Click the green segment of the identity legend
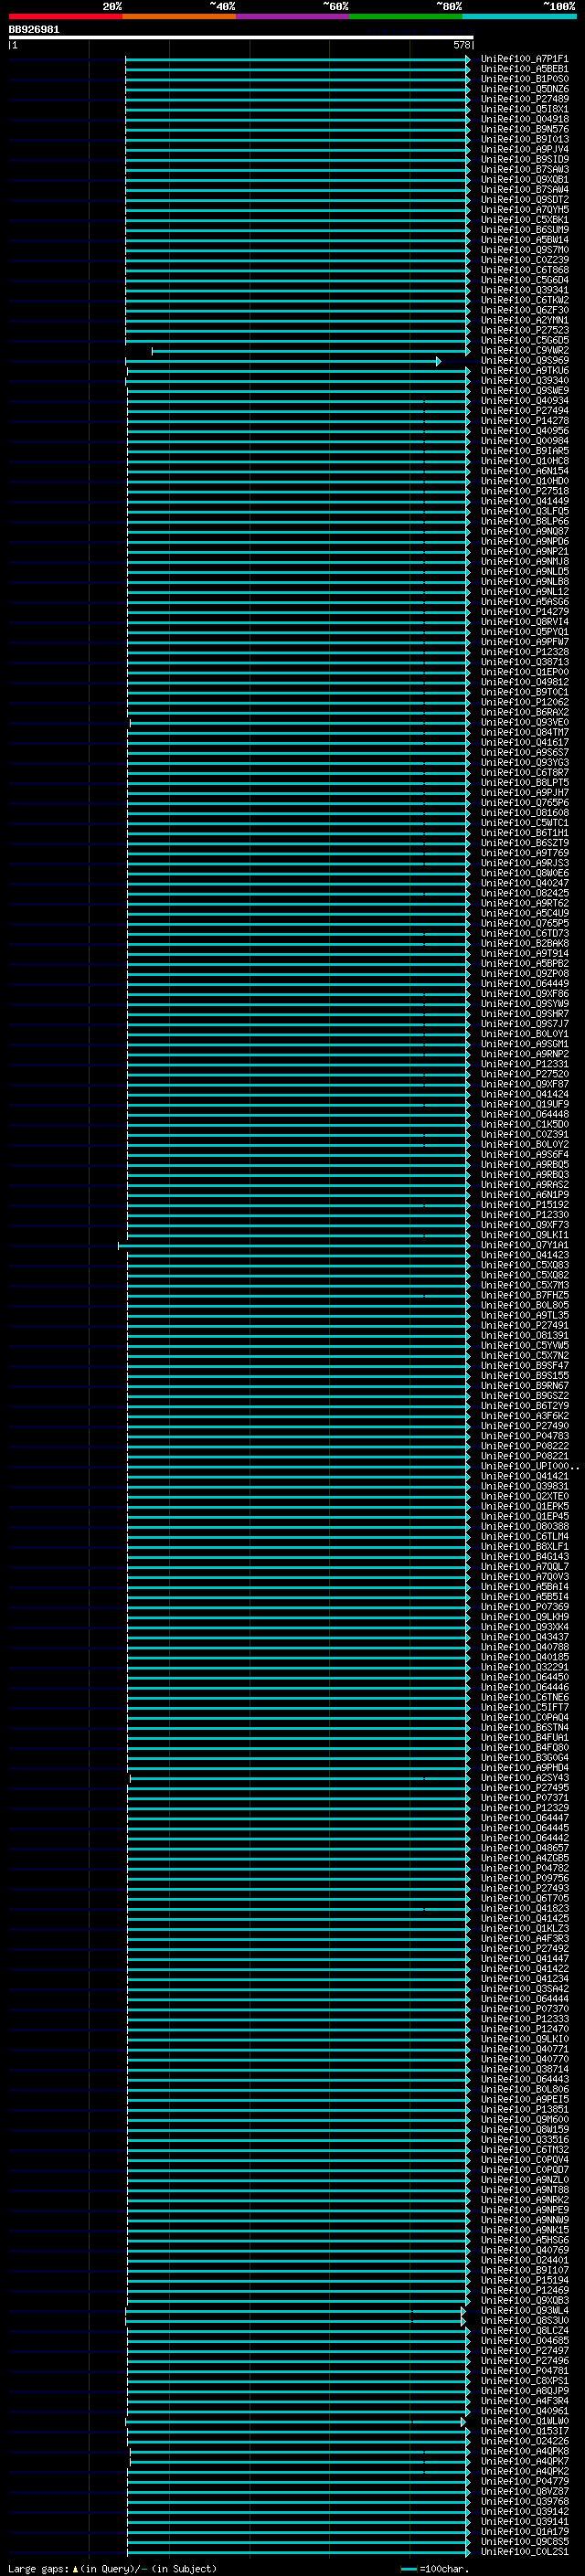Image resolution: width=585 pixels, height=2576 pixels. click(x=406, y=16)
